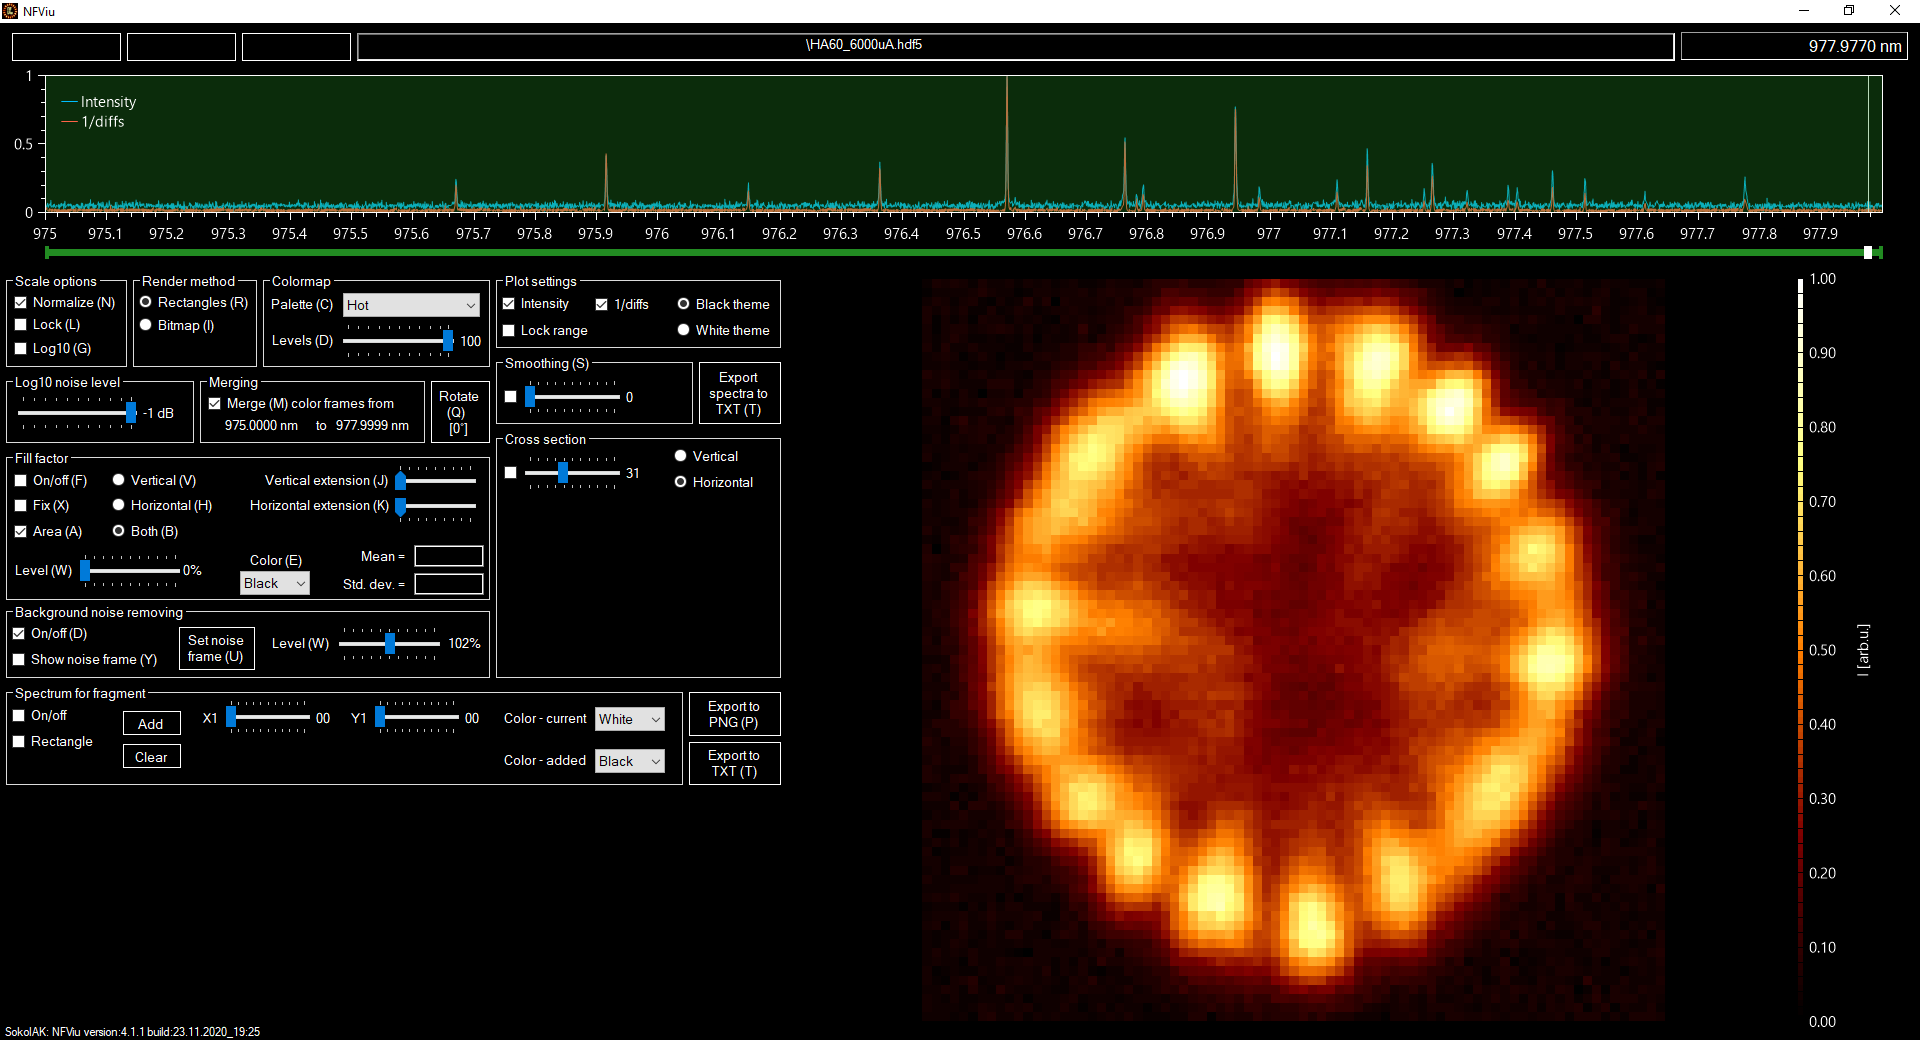
Task: Adjust the Levels (D) slider
Action: (448, 341)
